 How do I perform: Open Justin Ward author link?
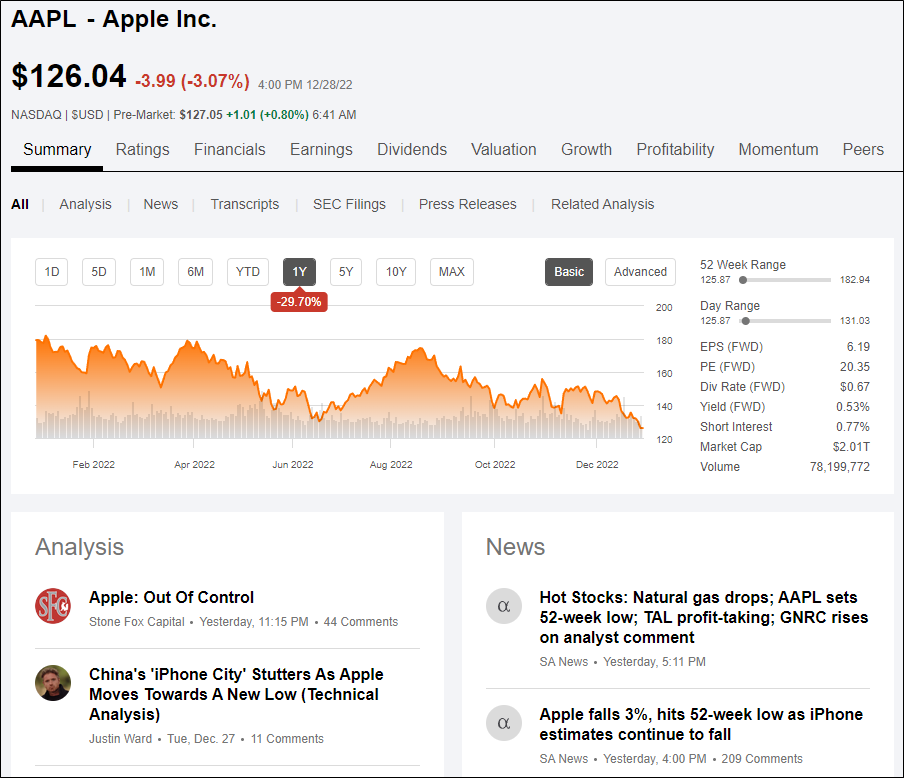pos(120,739)
